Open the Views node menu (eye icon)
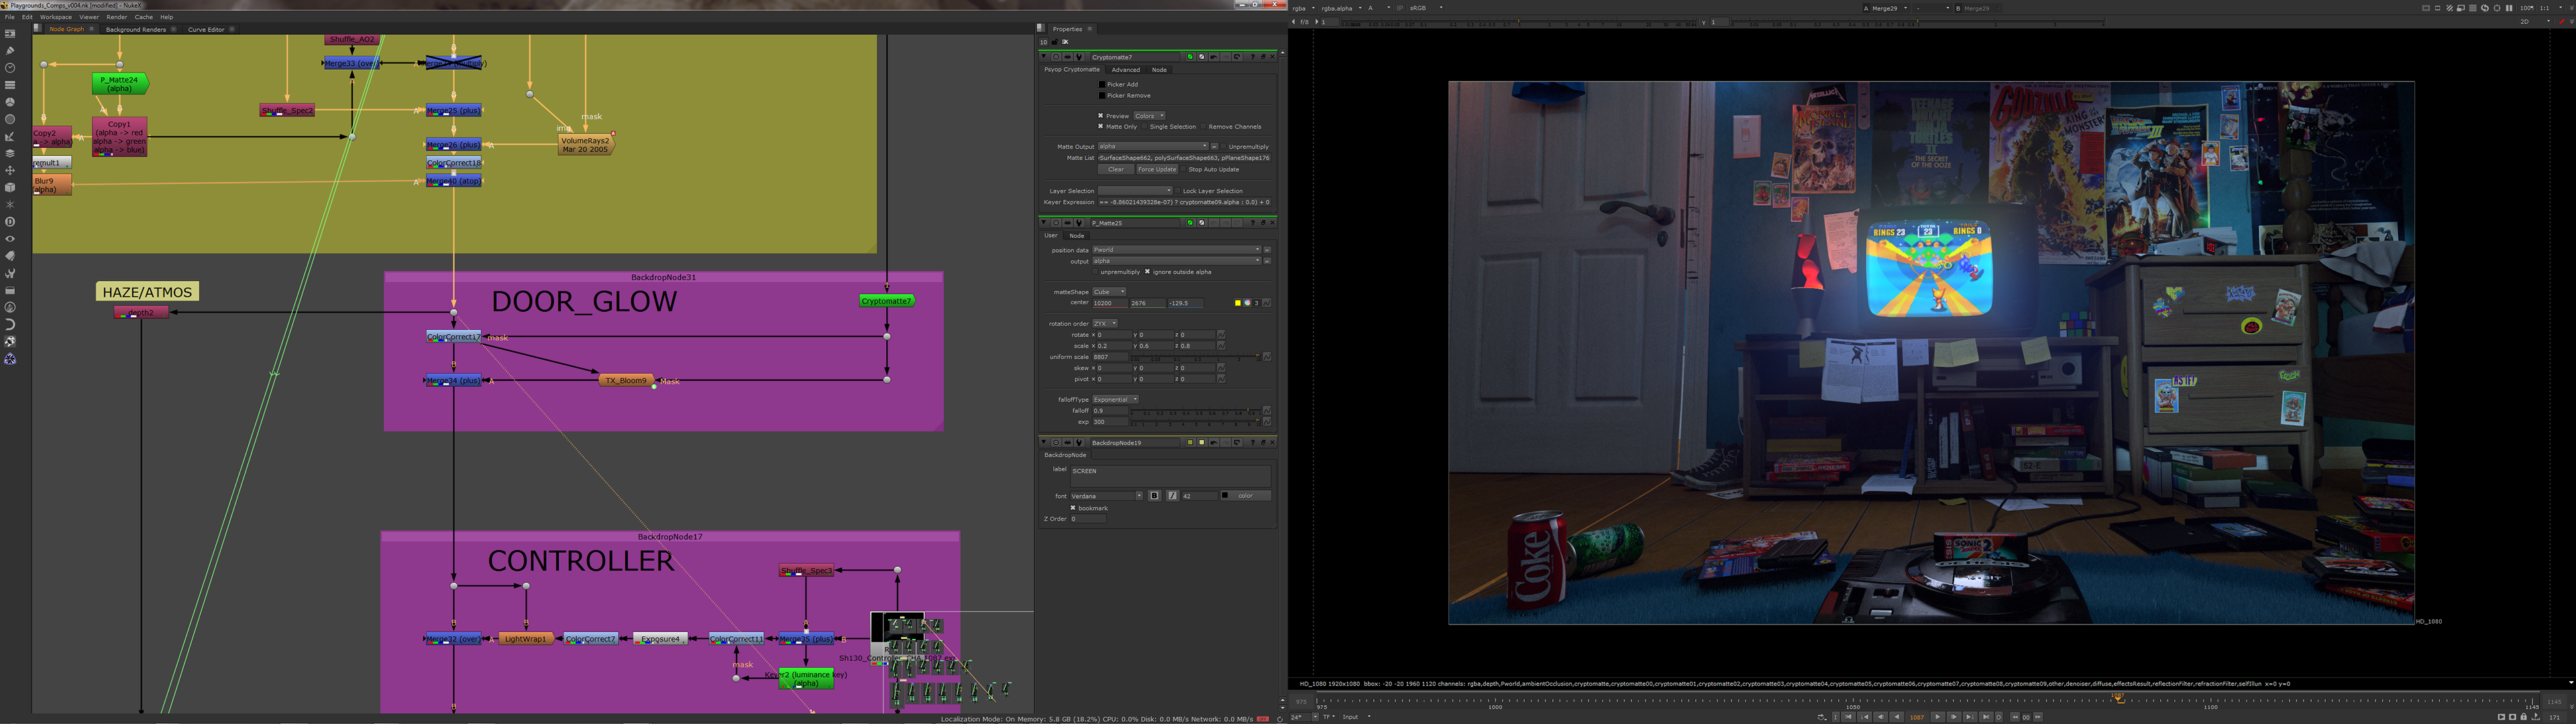Screen dimensions: 2576x724 click(x=10, y=239)
